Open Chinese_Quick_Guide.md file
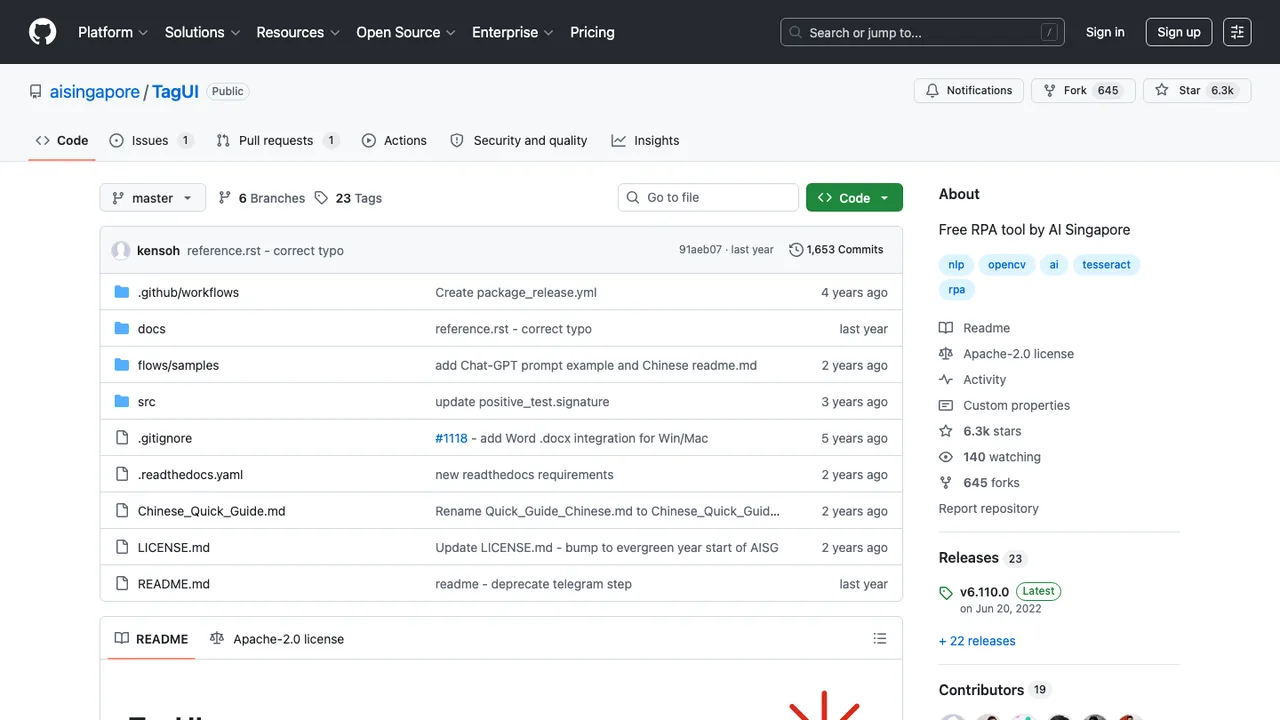Viewport: 1280px width, 720px height. tap(212, 511)
